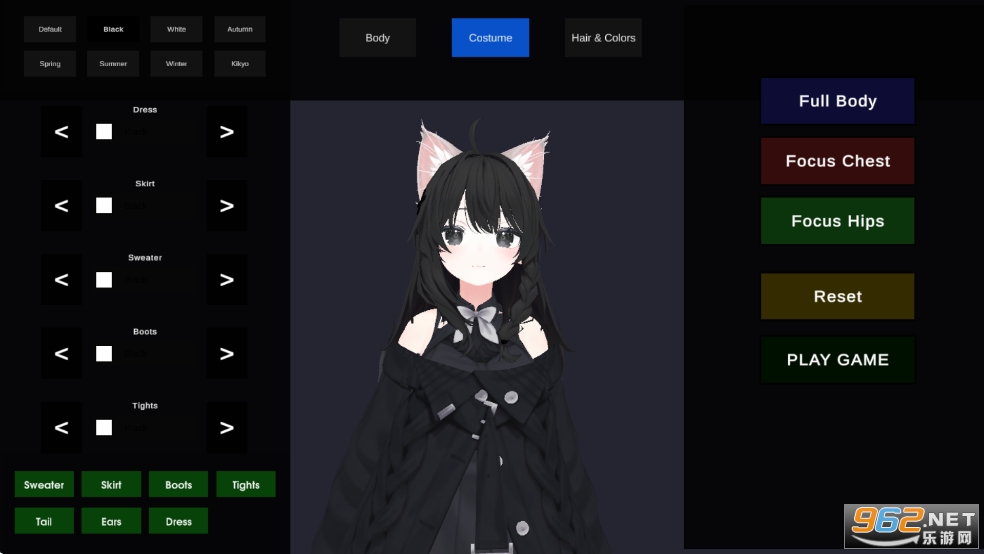Viewport: 984px width, 554px height.
Task: Click the next arrow for Tights
Action: tap(226, 428)
